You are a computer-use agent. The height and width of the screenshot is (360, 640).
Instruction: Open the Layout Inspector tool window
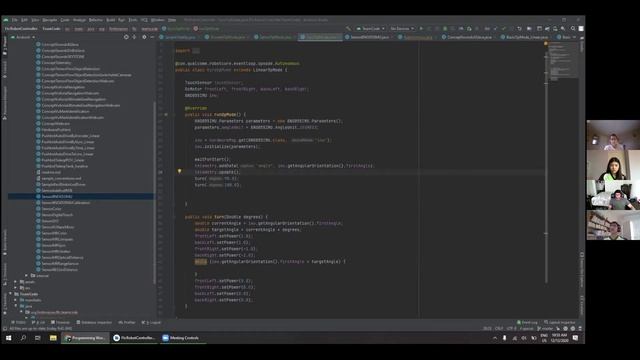click(x=560, y=322)
